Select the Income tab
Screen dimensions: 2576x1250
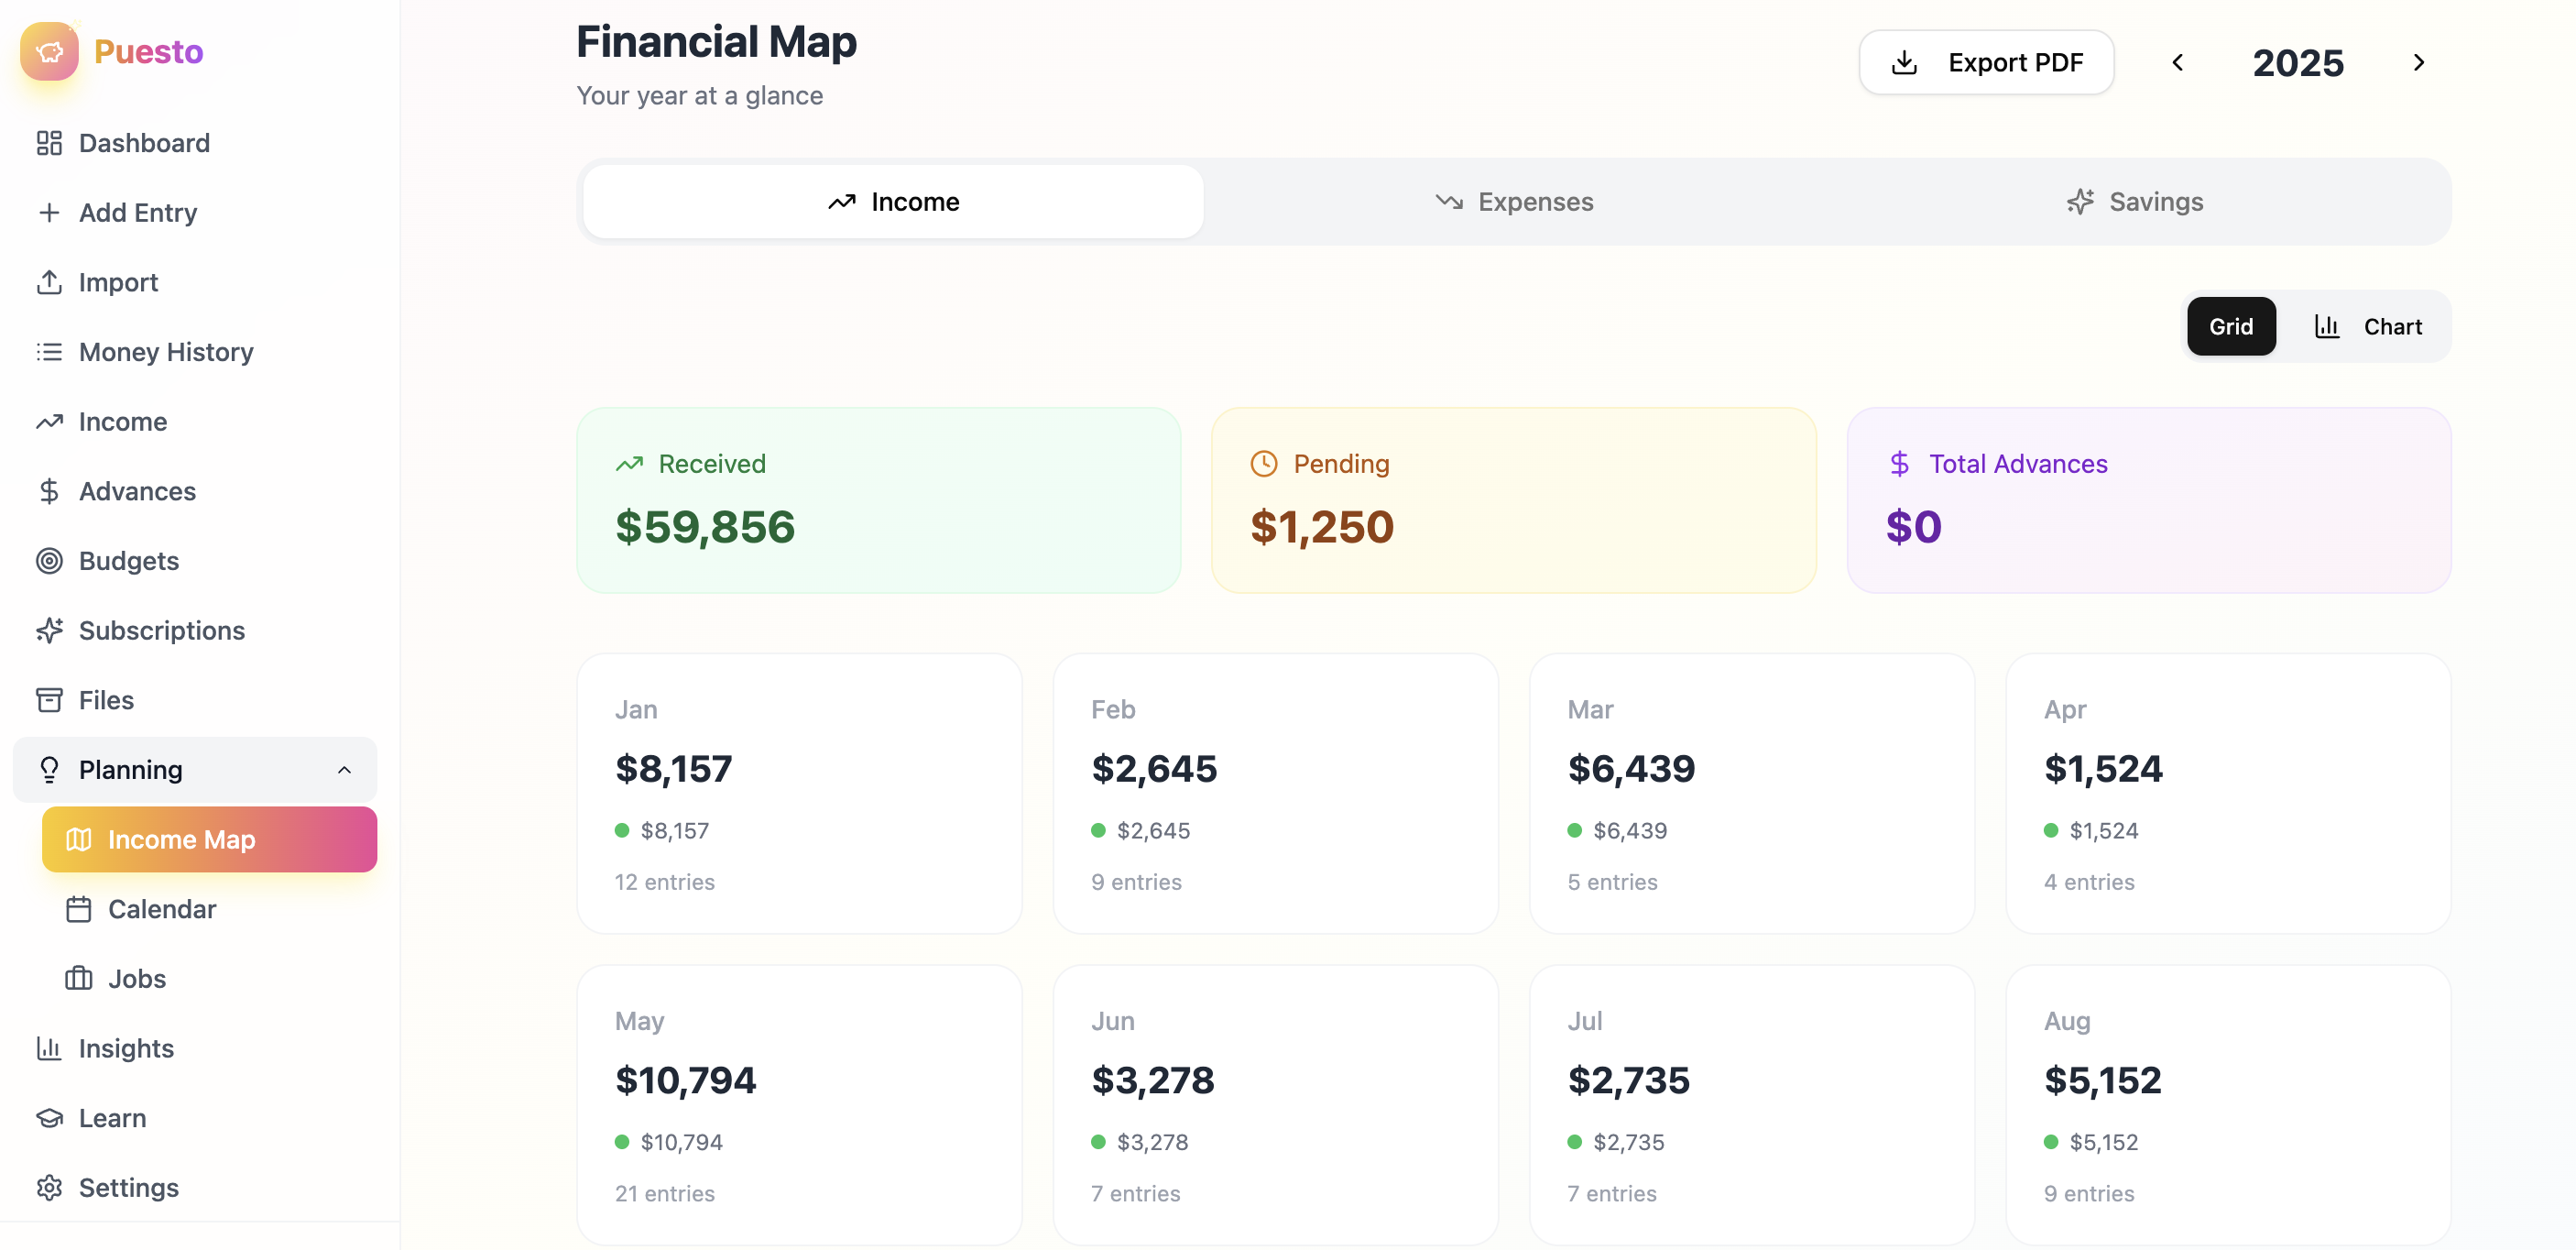pos(893,202)
